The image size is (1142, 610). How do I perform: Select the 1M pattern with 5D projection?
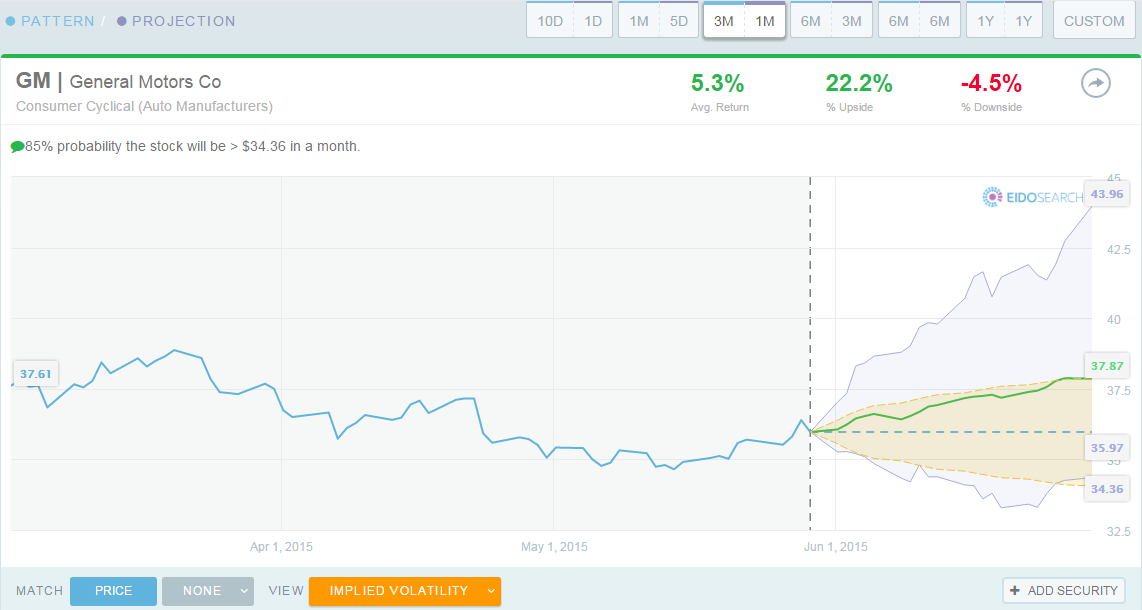click(x=658, y=20)
